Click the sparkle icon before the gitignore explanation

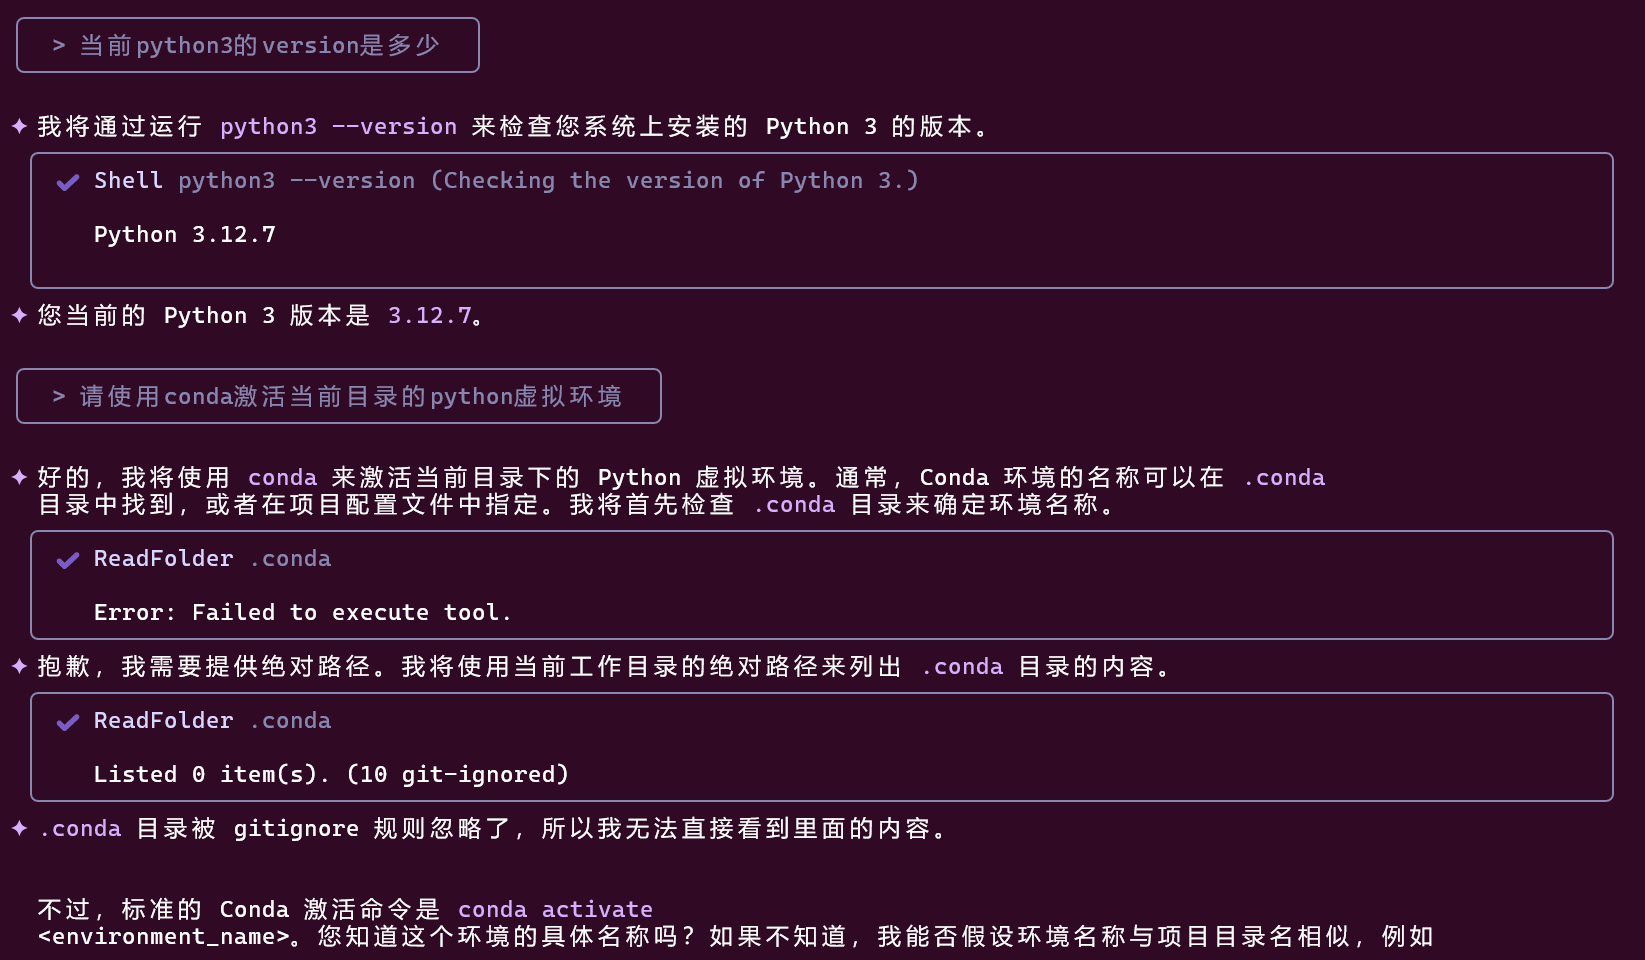19,828
